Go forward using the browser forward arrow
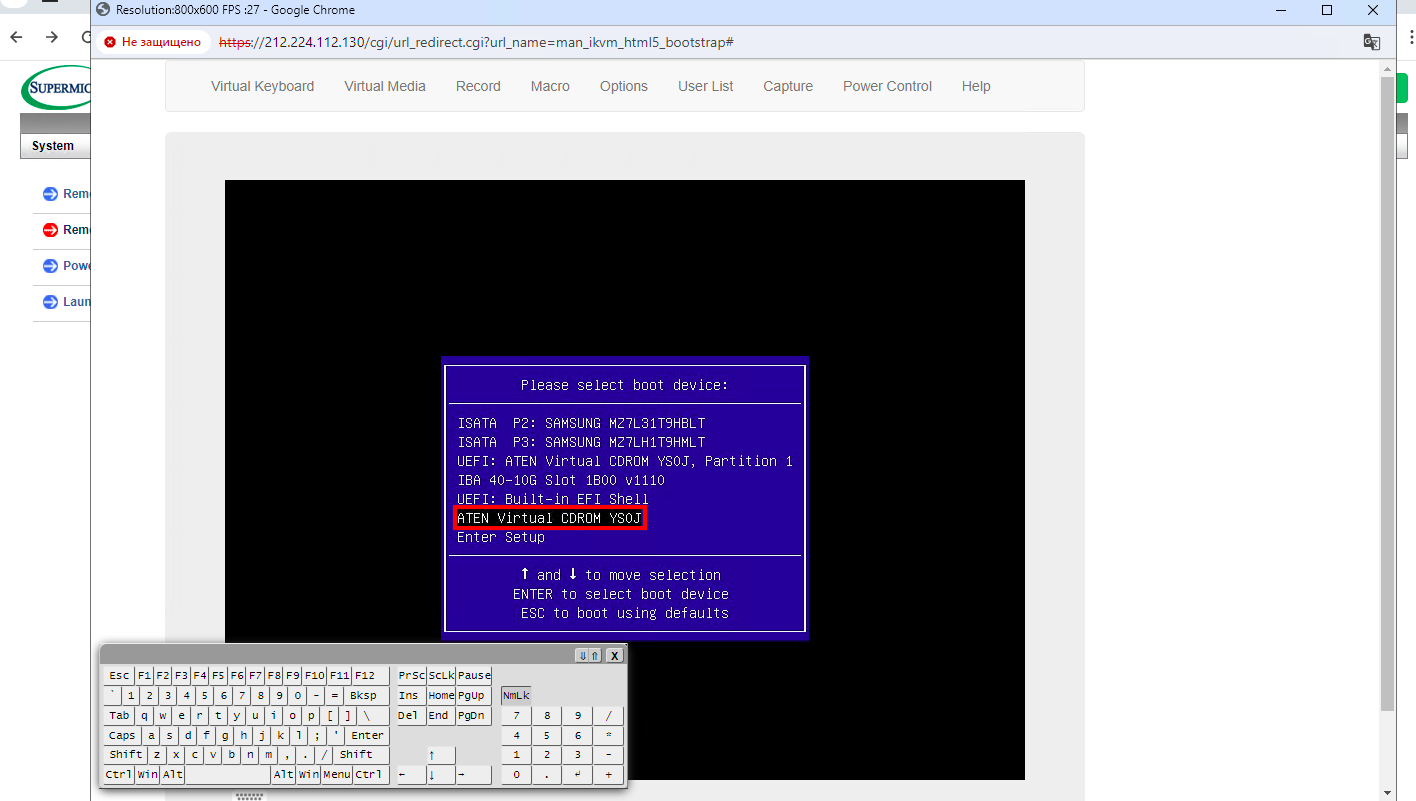 click(x=52, y=37)
